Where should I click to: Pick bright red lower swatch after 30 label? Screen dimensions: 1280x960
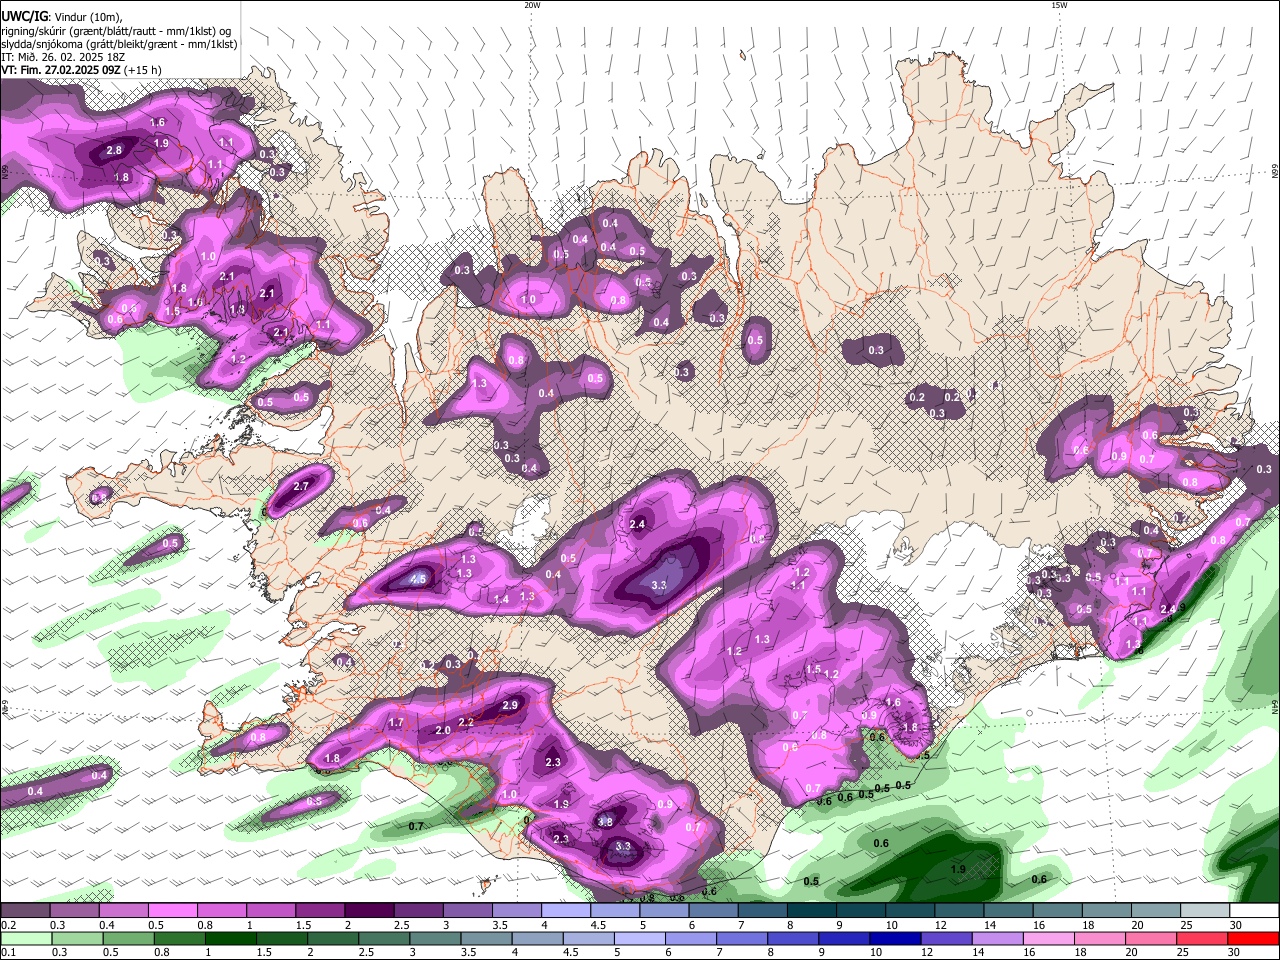tap(1254, 938)
